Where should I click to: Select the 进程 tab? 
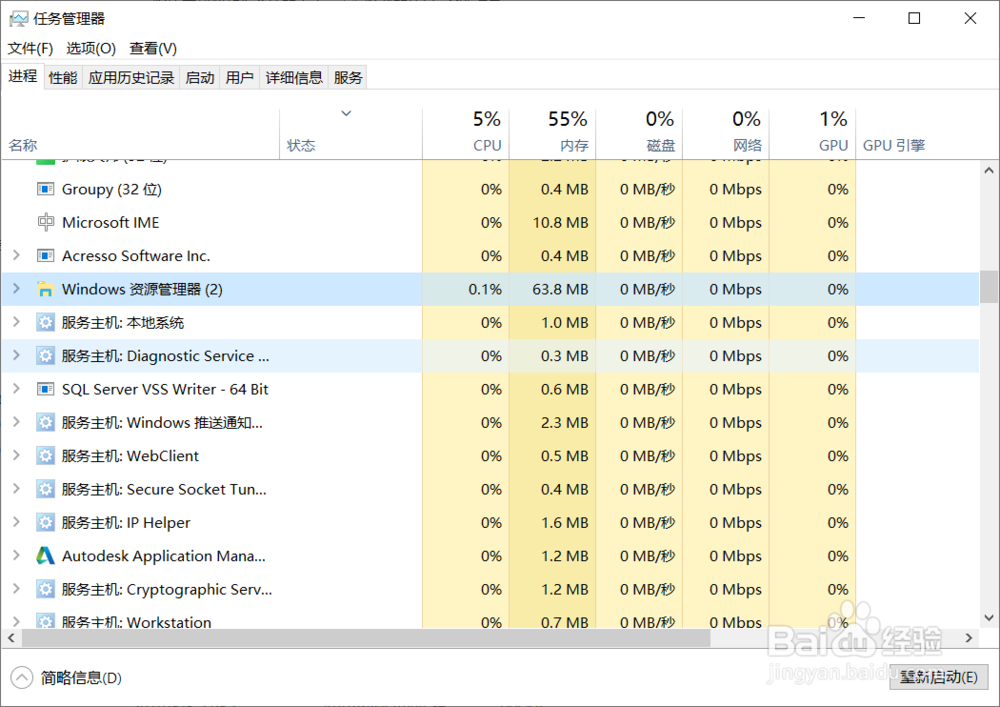click(x=23, y=77)
